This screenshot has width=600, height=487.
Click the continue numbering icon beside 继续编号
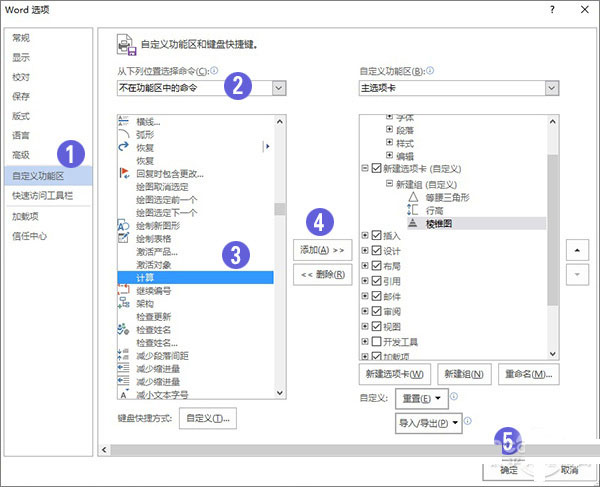click(x=124, y=290)
